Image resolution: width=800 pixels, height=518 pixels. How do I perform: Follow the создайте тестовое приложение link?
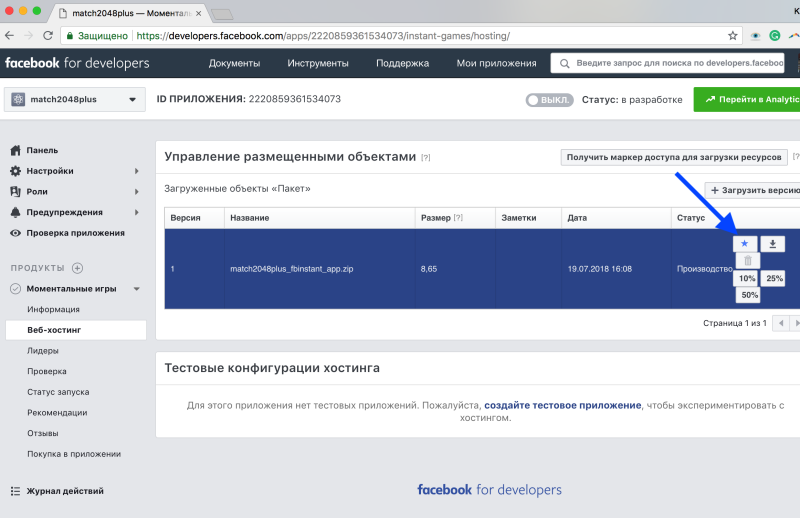click(562, 405)
